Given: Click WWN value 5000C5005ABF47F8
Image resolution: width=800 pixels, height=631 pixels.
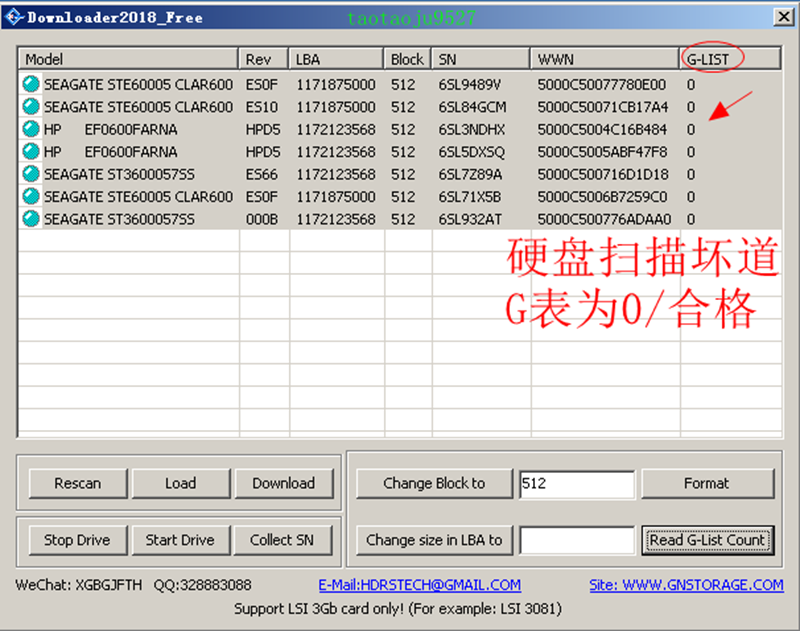Looking at the screenshot, I should pos(602,152).
